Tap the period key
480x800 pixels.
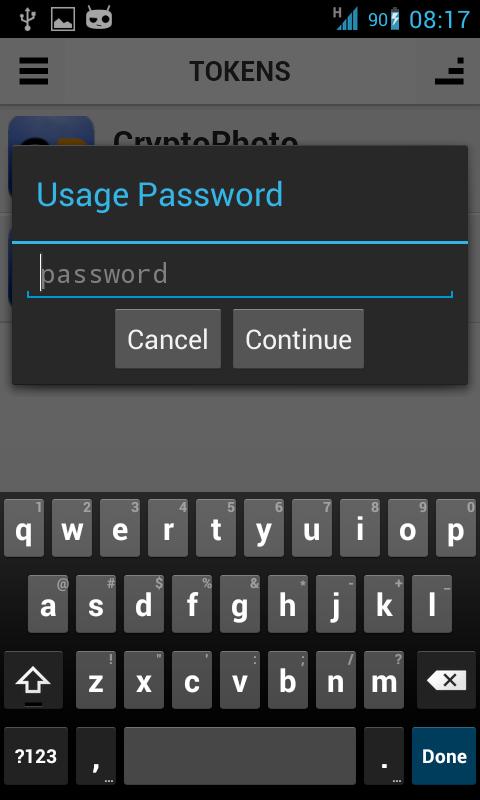click(x=384, y=756)
